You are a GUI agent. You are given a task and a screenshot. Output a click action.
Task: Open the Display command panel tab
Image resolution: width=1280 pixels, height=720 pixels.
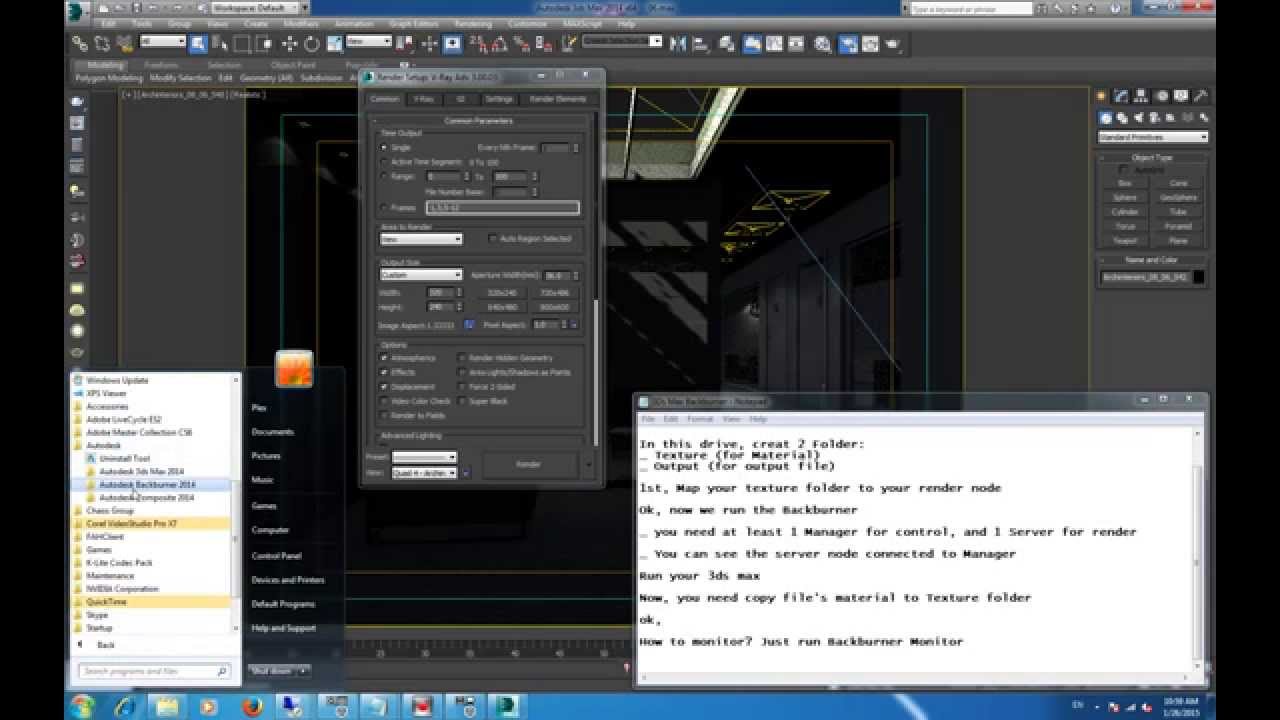(x=1181, y=97)
